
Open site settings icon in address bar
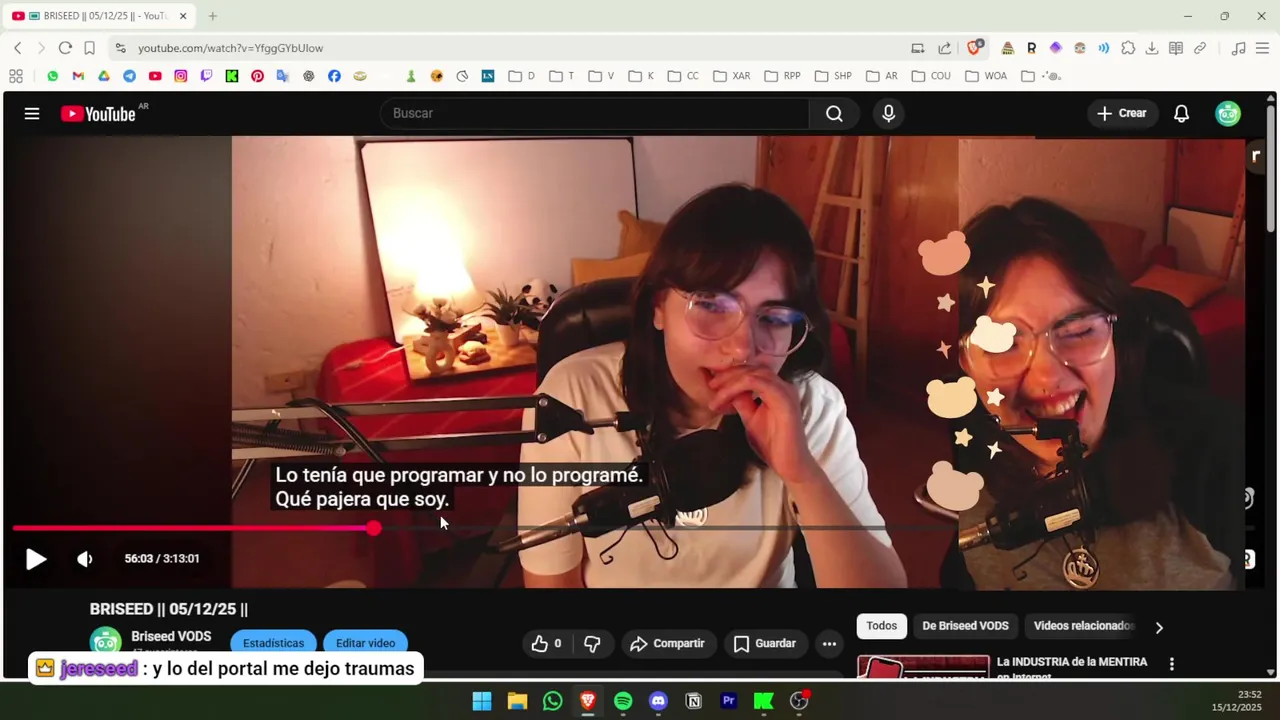click(120, 48)
